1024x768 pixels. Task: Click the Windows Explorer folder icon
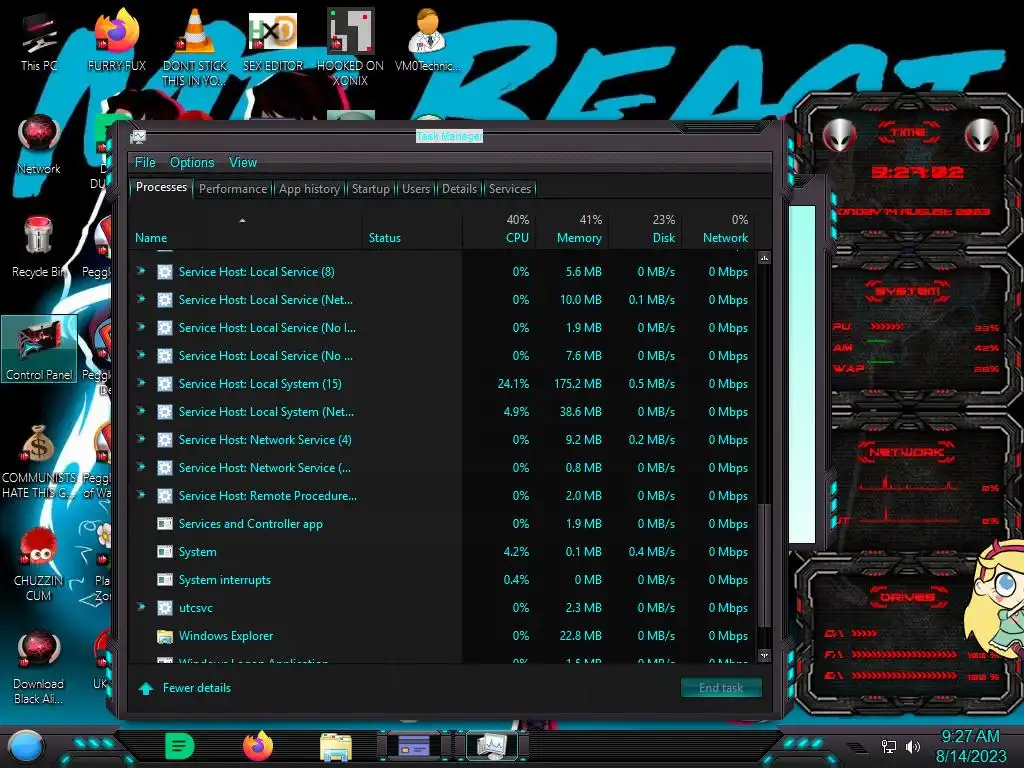[x=165, y=636]
